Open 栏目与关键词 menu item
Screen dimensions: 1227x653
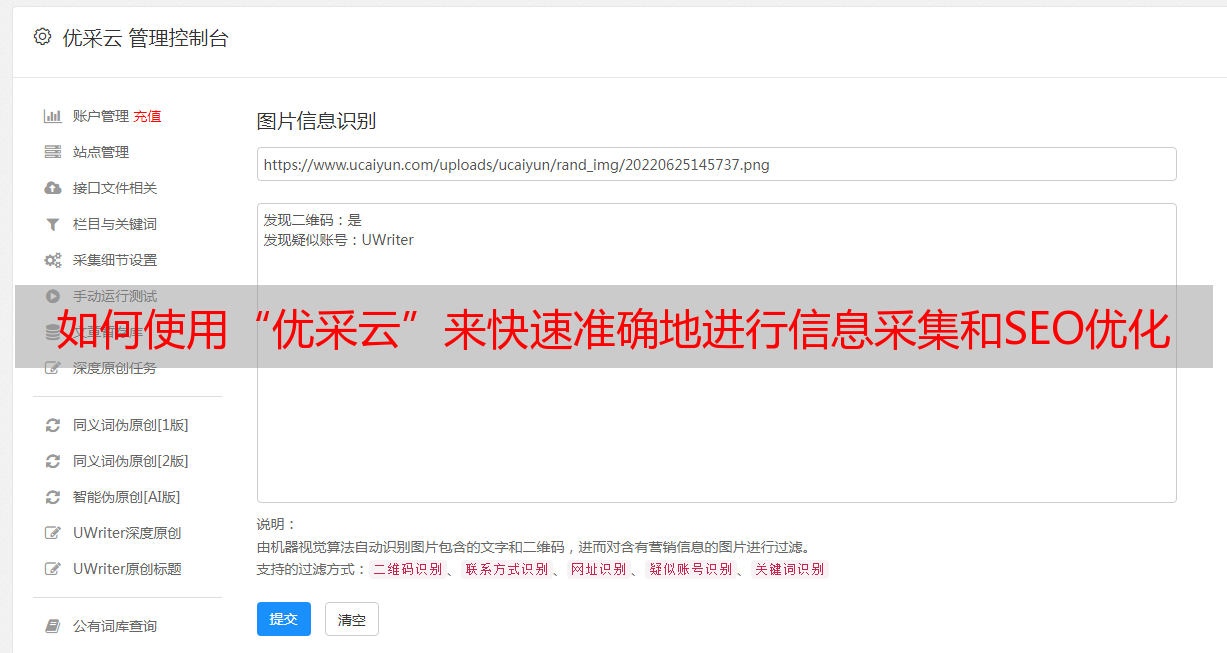pyautogui.click(x=115, y=224)
